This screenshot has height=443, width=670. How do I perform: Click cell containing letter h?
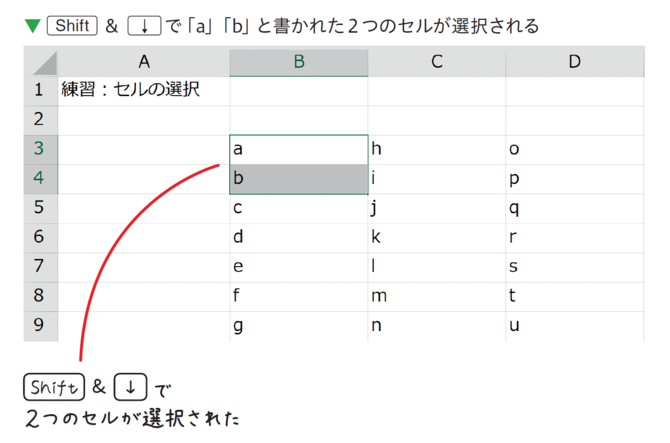437,150
